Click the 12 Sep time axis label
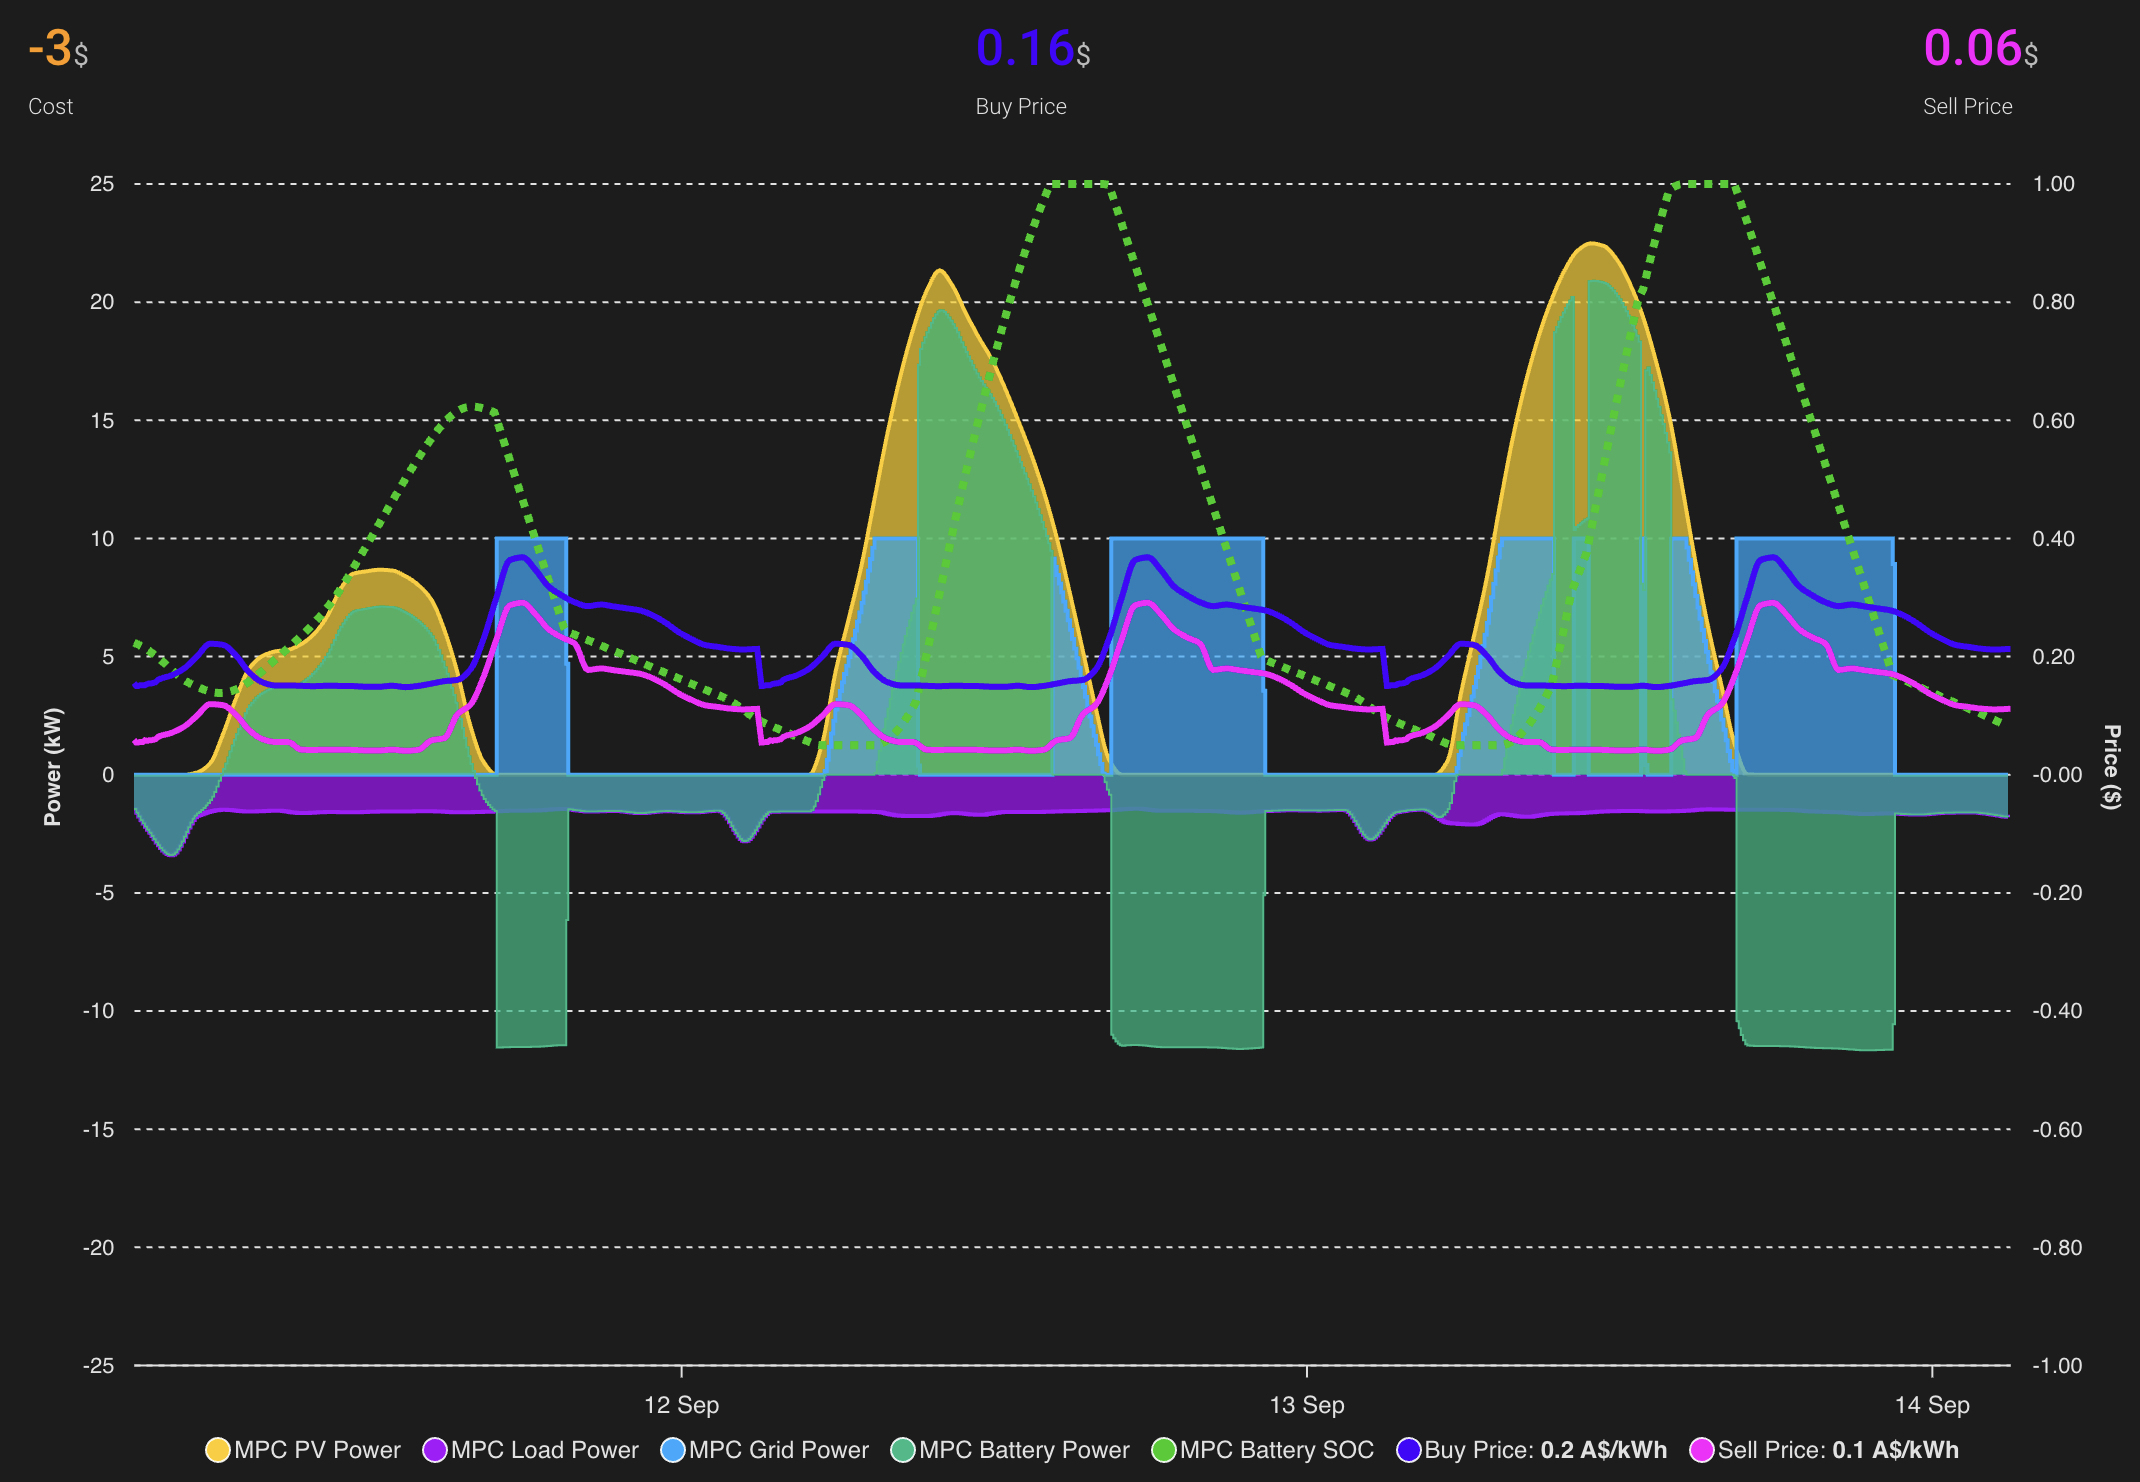This screenshot has width=2140, height=1482. 681,1405
